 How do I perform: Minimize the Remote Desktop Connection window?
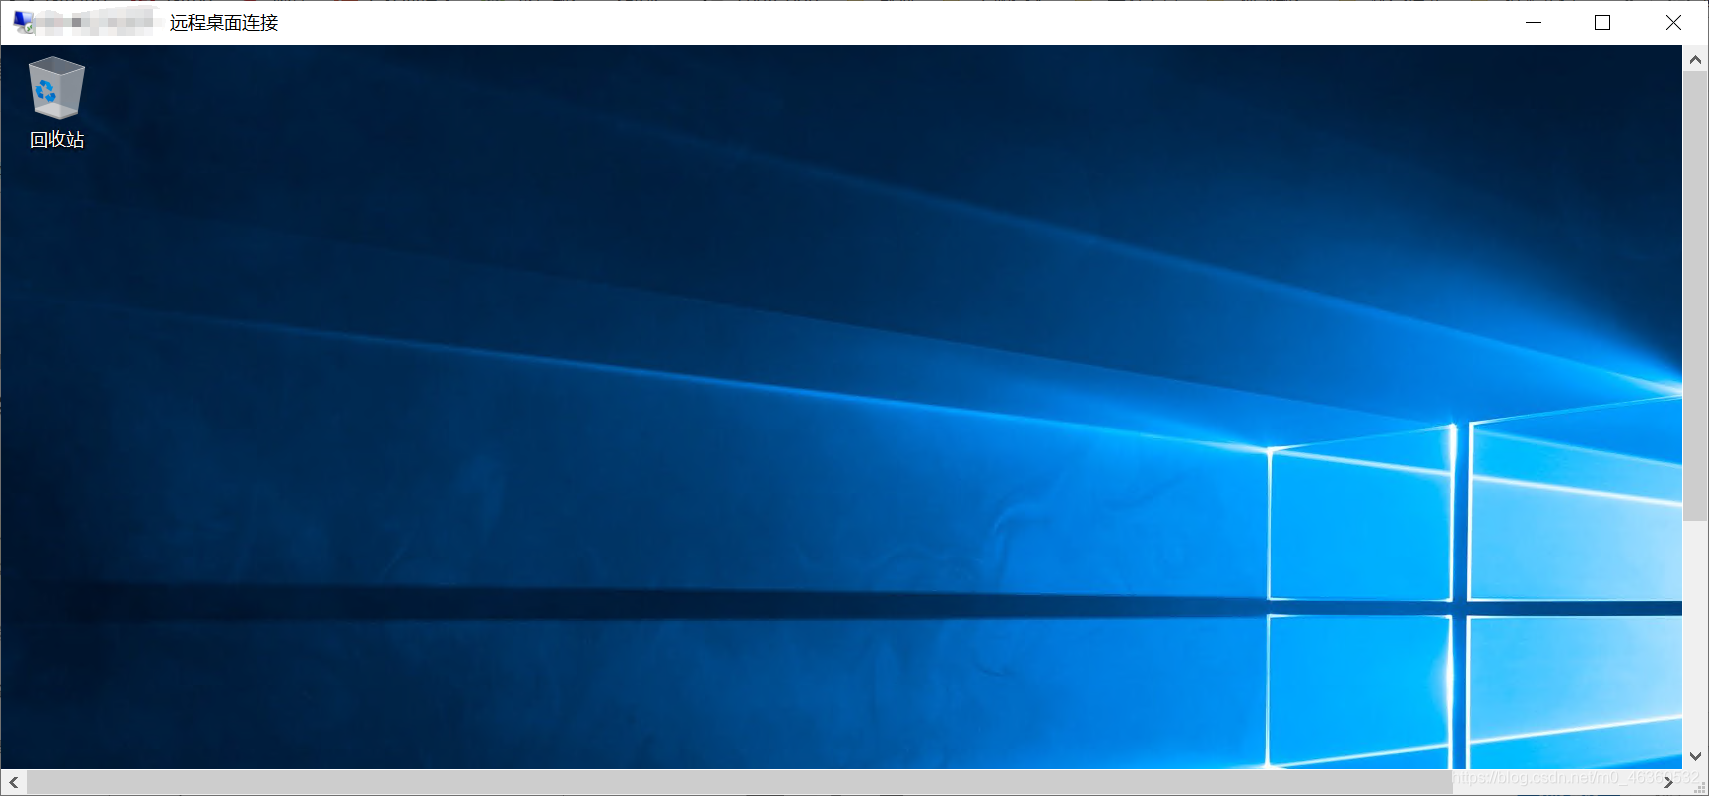(1533, 22)
